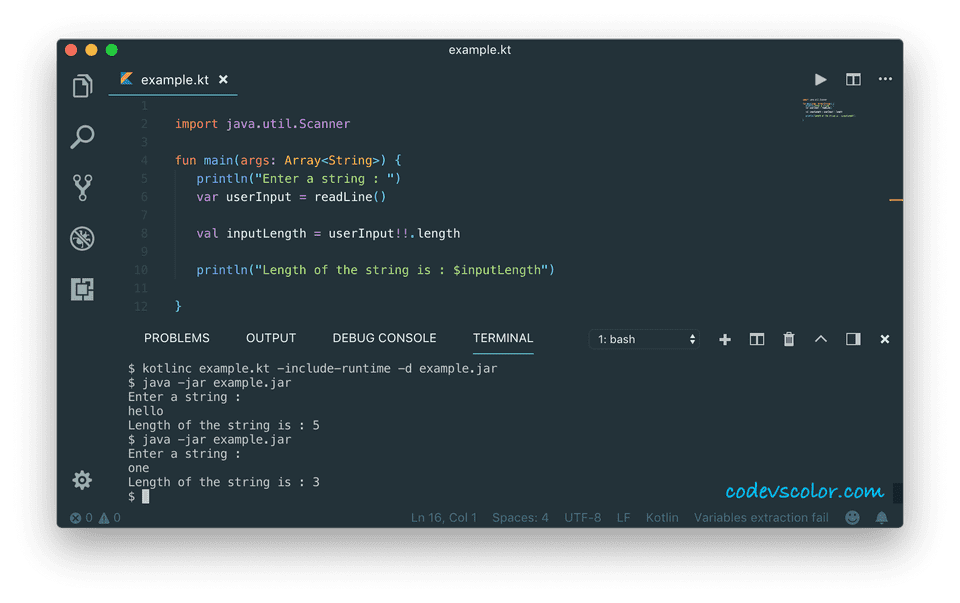Toggle the secondary panel layout icon
Viewport: 960px width, 603px height.
pos(852,339)
